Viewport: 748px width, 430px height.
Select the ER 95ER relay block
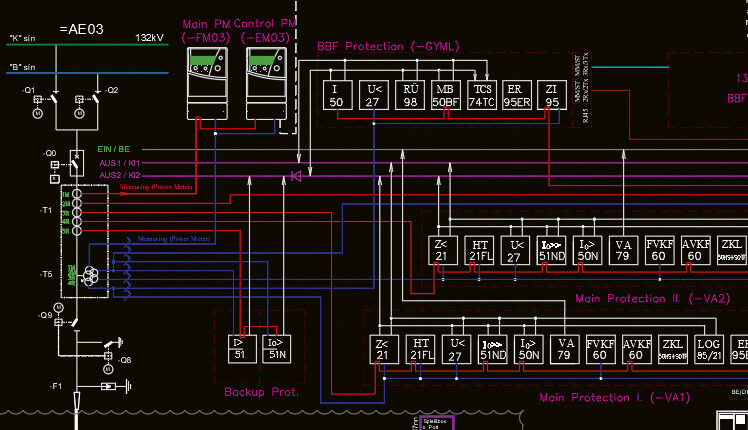click(x=516, y=96)
